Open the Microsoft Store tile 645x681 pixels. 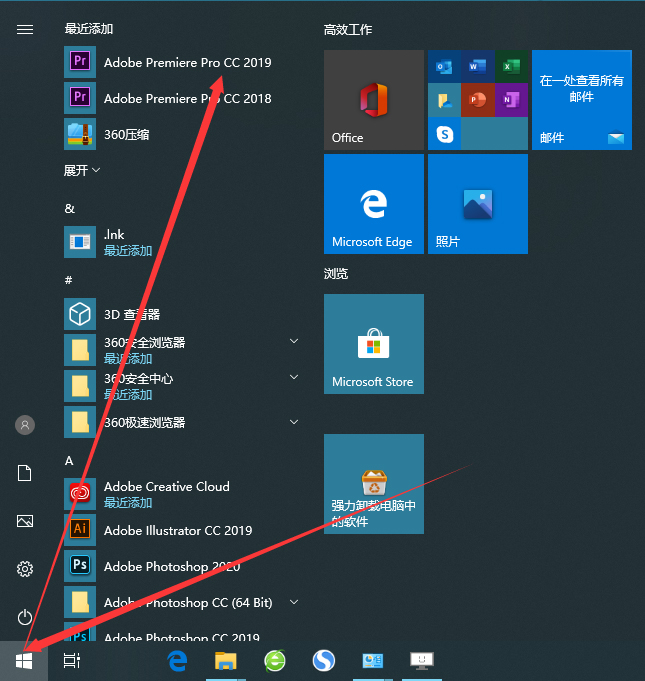click(x=373, y=344)
